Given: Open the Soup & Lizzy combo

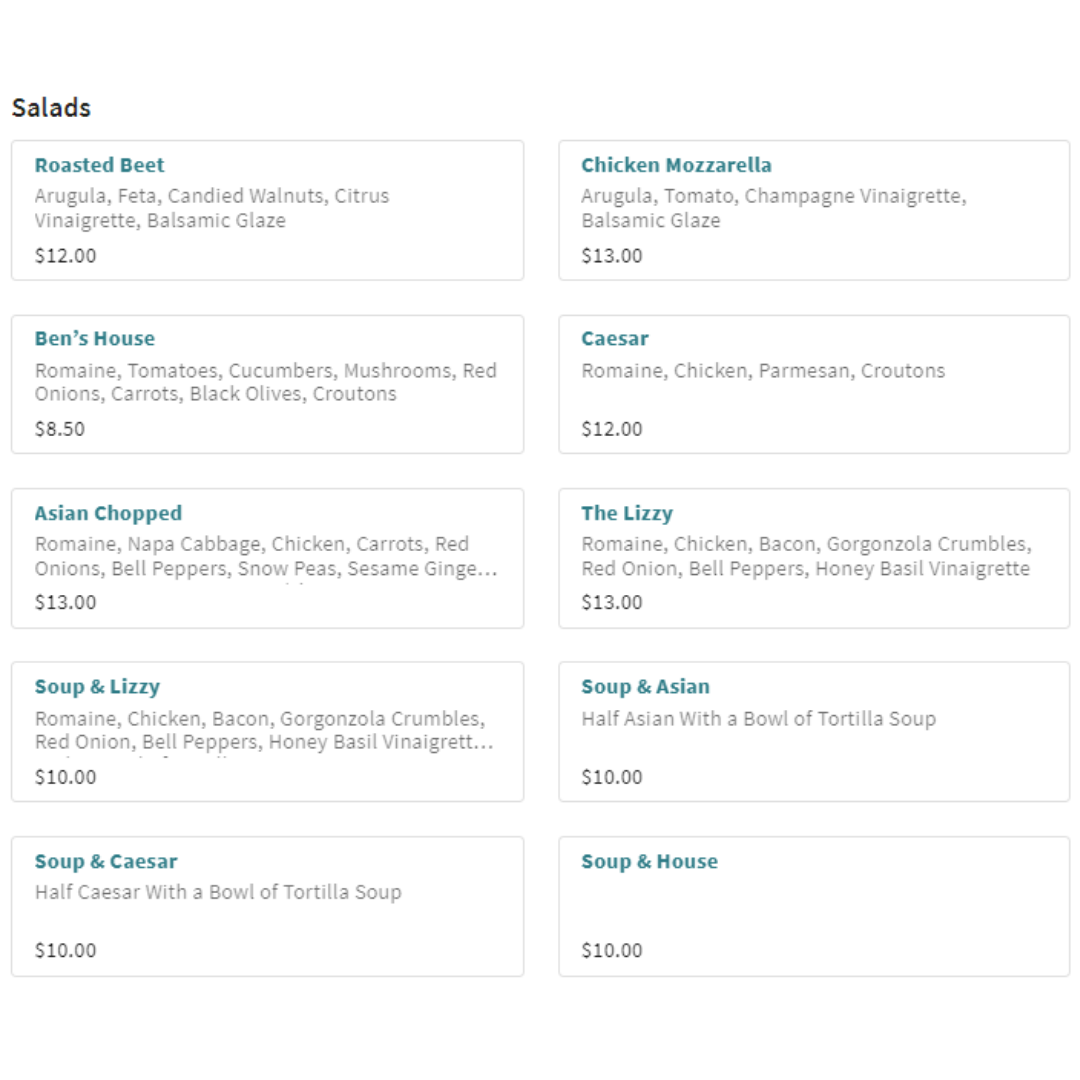Looking at the screenshot, I should 97,687.
